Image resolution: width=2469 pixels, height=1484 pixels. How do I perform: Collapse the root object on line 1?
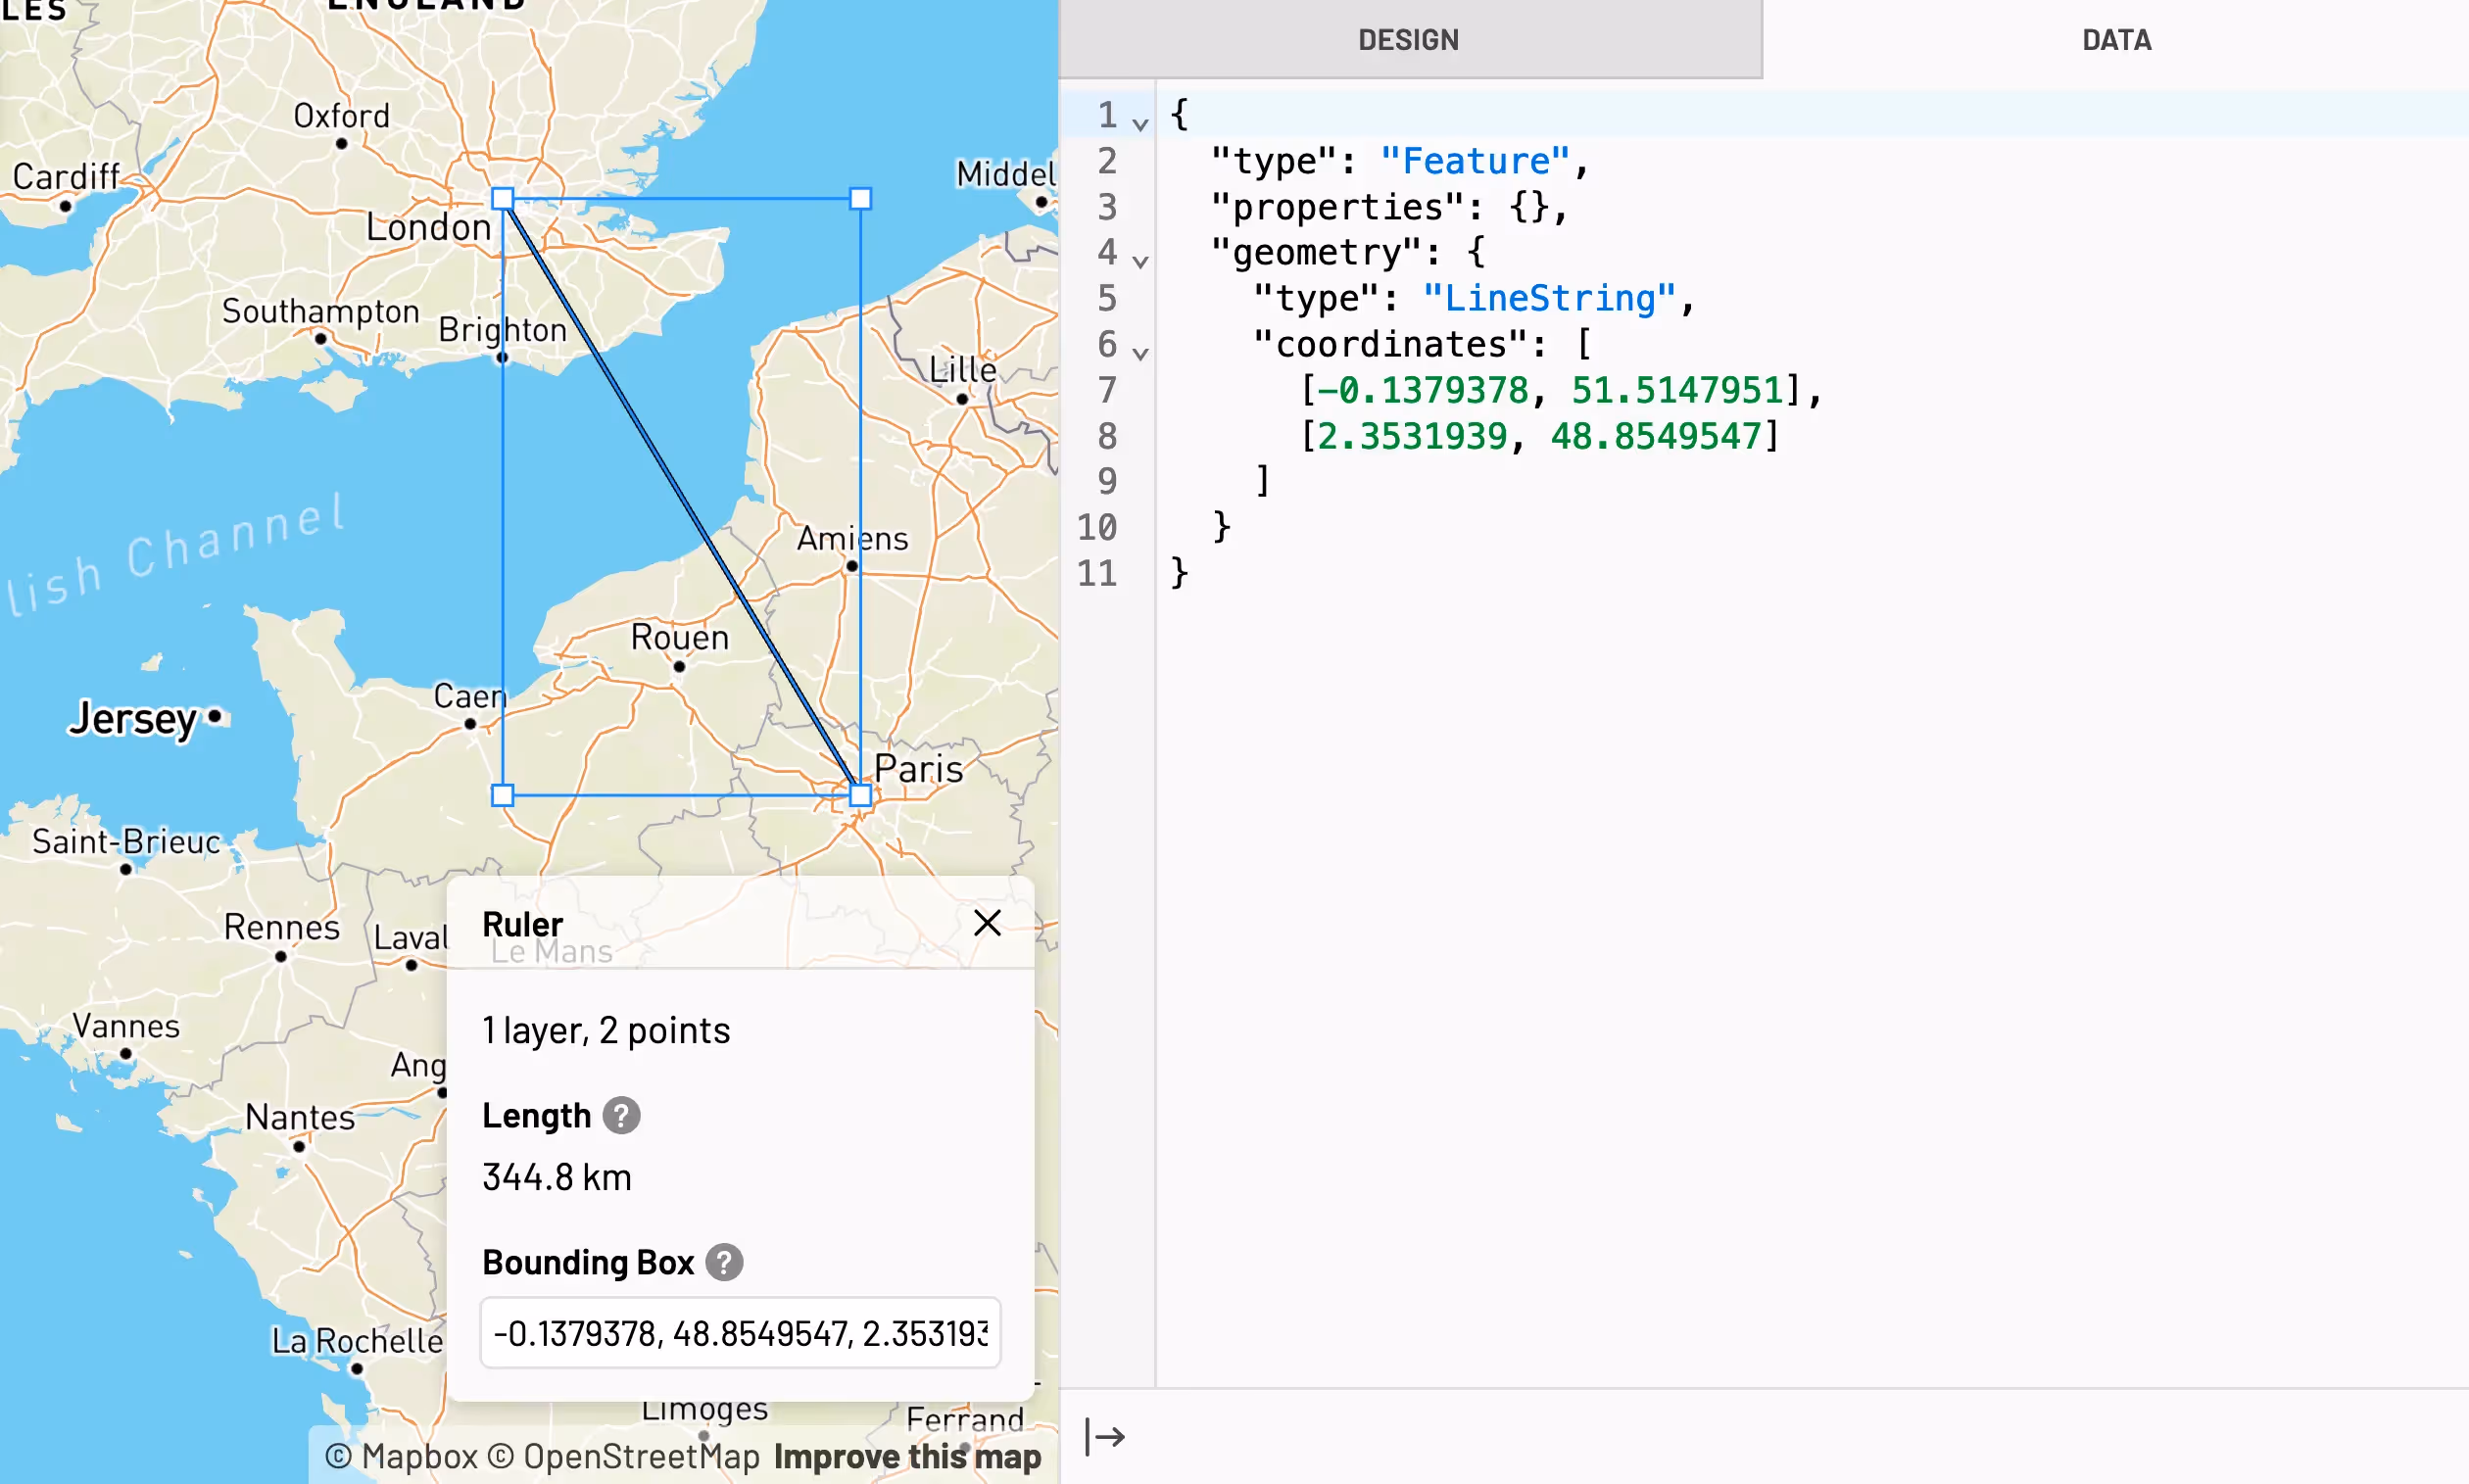coord(1140,124)
